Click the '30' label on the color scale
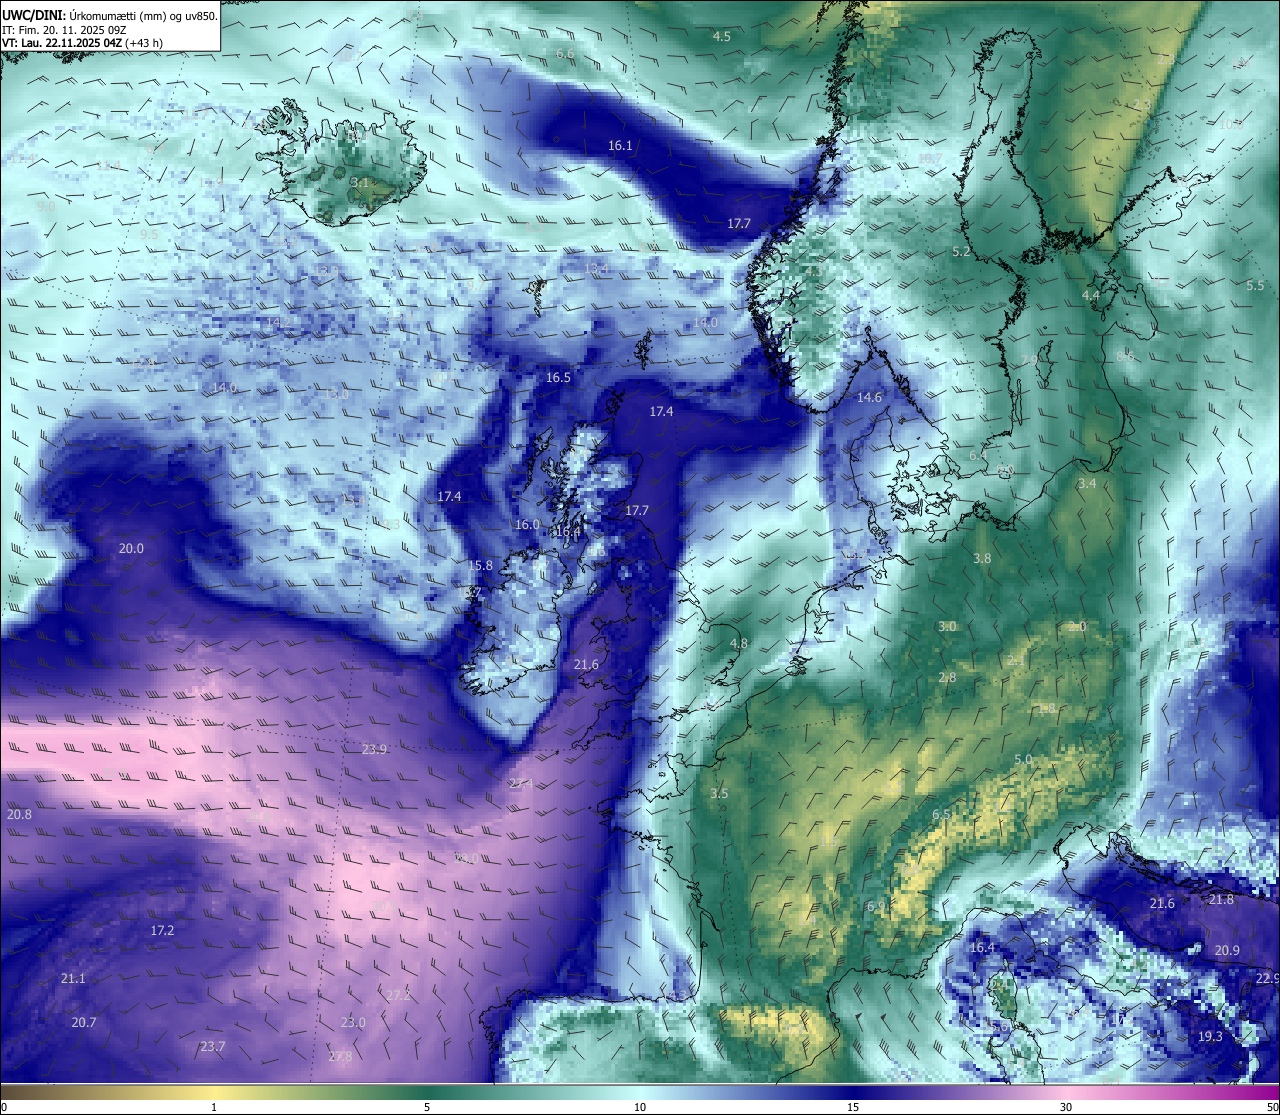 pyautogui.click(x=1066, y=1107)
